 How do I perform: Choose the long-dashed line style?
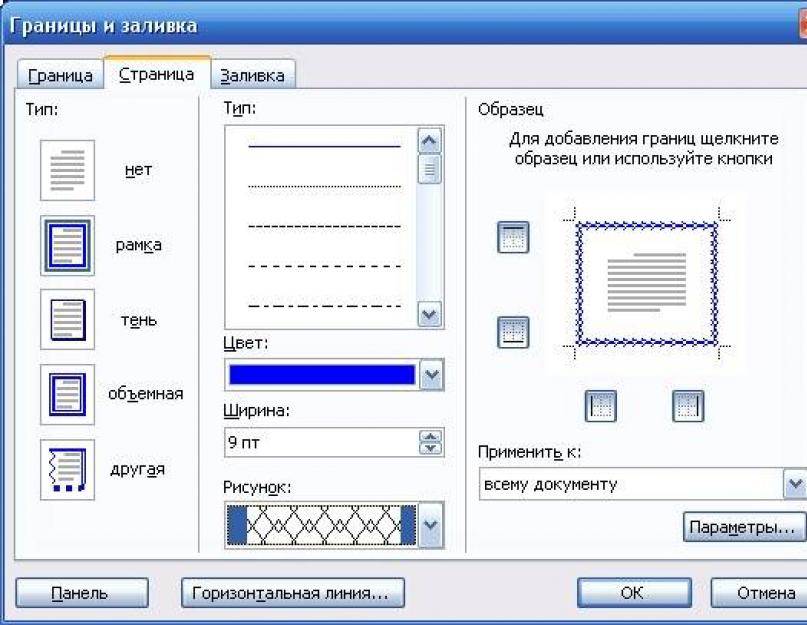(x=324, y=266)
